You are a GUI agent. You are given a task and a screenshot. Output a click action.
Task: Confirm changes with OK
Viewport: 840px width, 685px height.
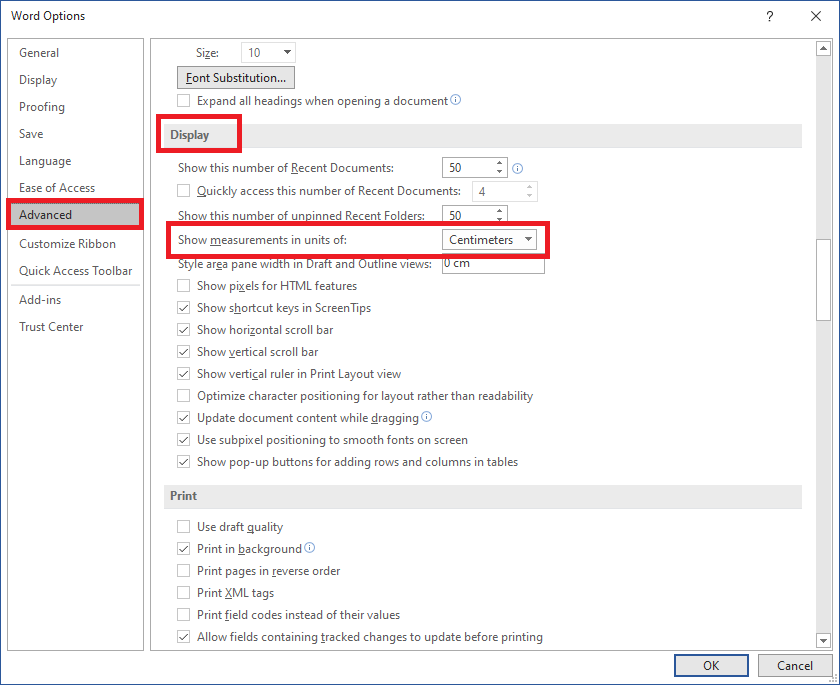click(x=711, y=665)
